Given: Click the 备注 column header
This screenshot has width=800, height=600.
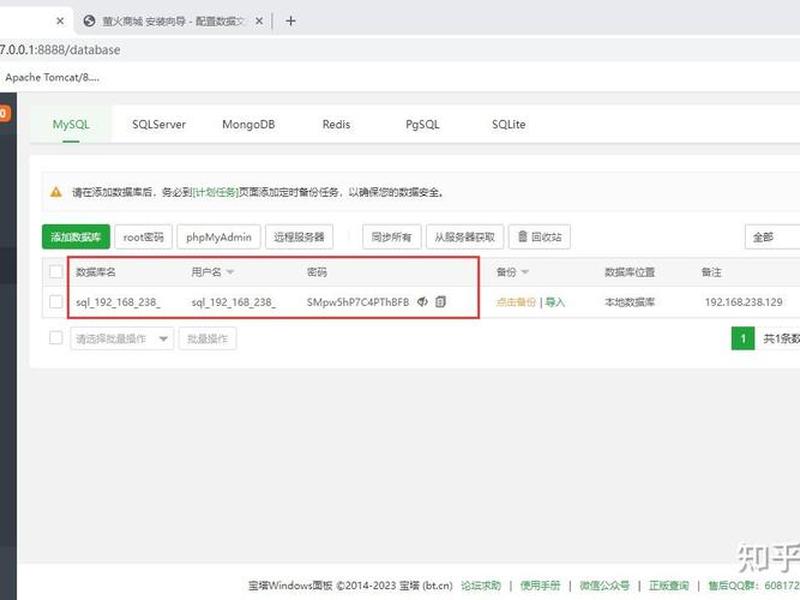Looking at the screenshot, I should pyautogui.click(x=712, y=272).
